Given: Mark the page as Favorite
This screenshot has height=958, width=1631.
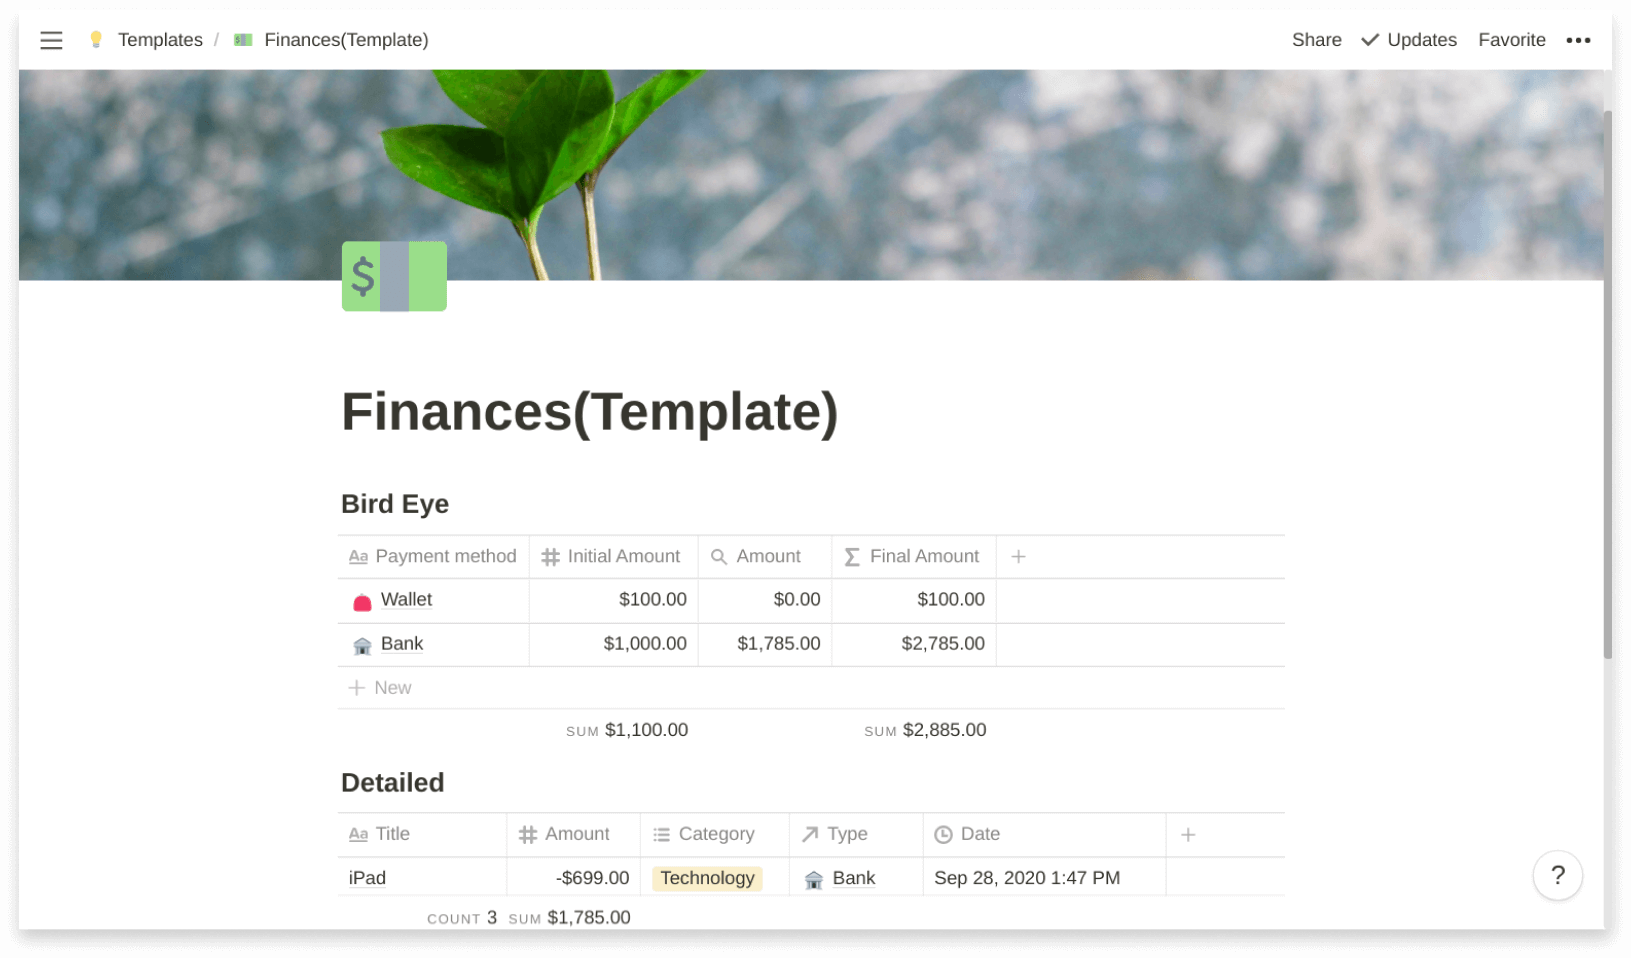Looking at the screenshot, I should 1511,40.
